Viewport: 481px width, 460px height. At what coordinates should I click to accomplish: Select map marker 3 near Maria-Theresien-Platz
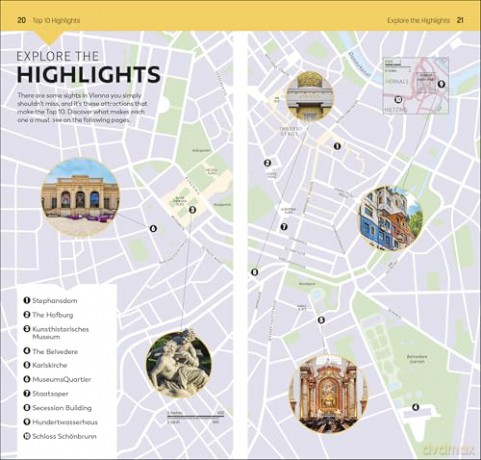click(x=192, y=210)
